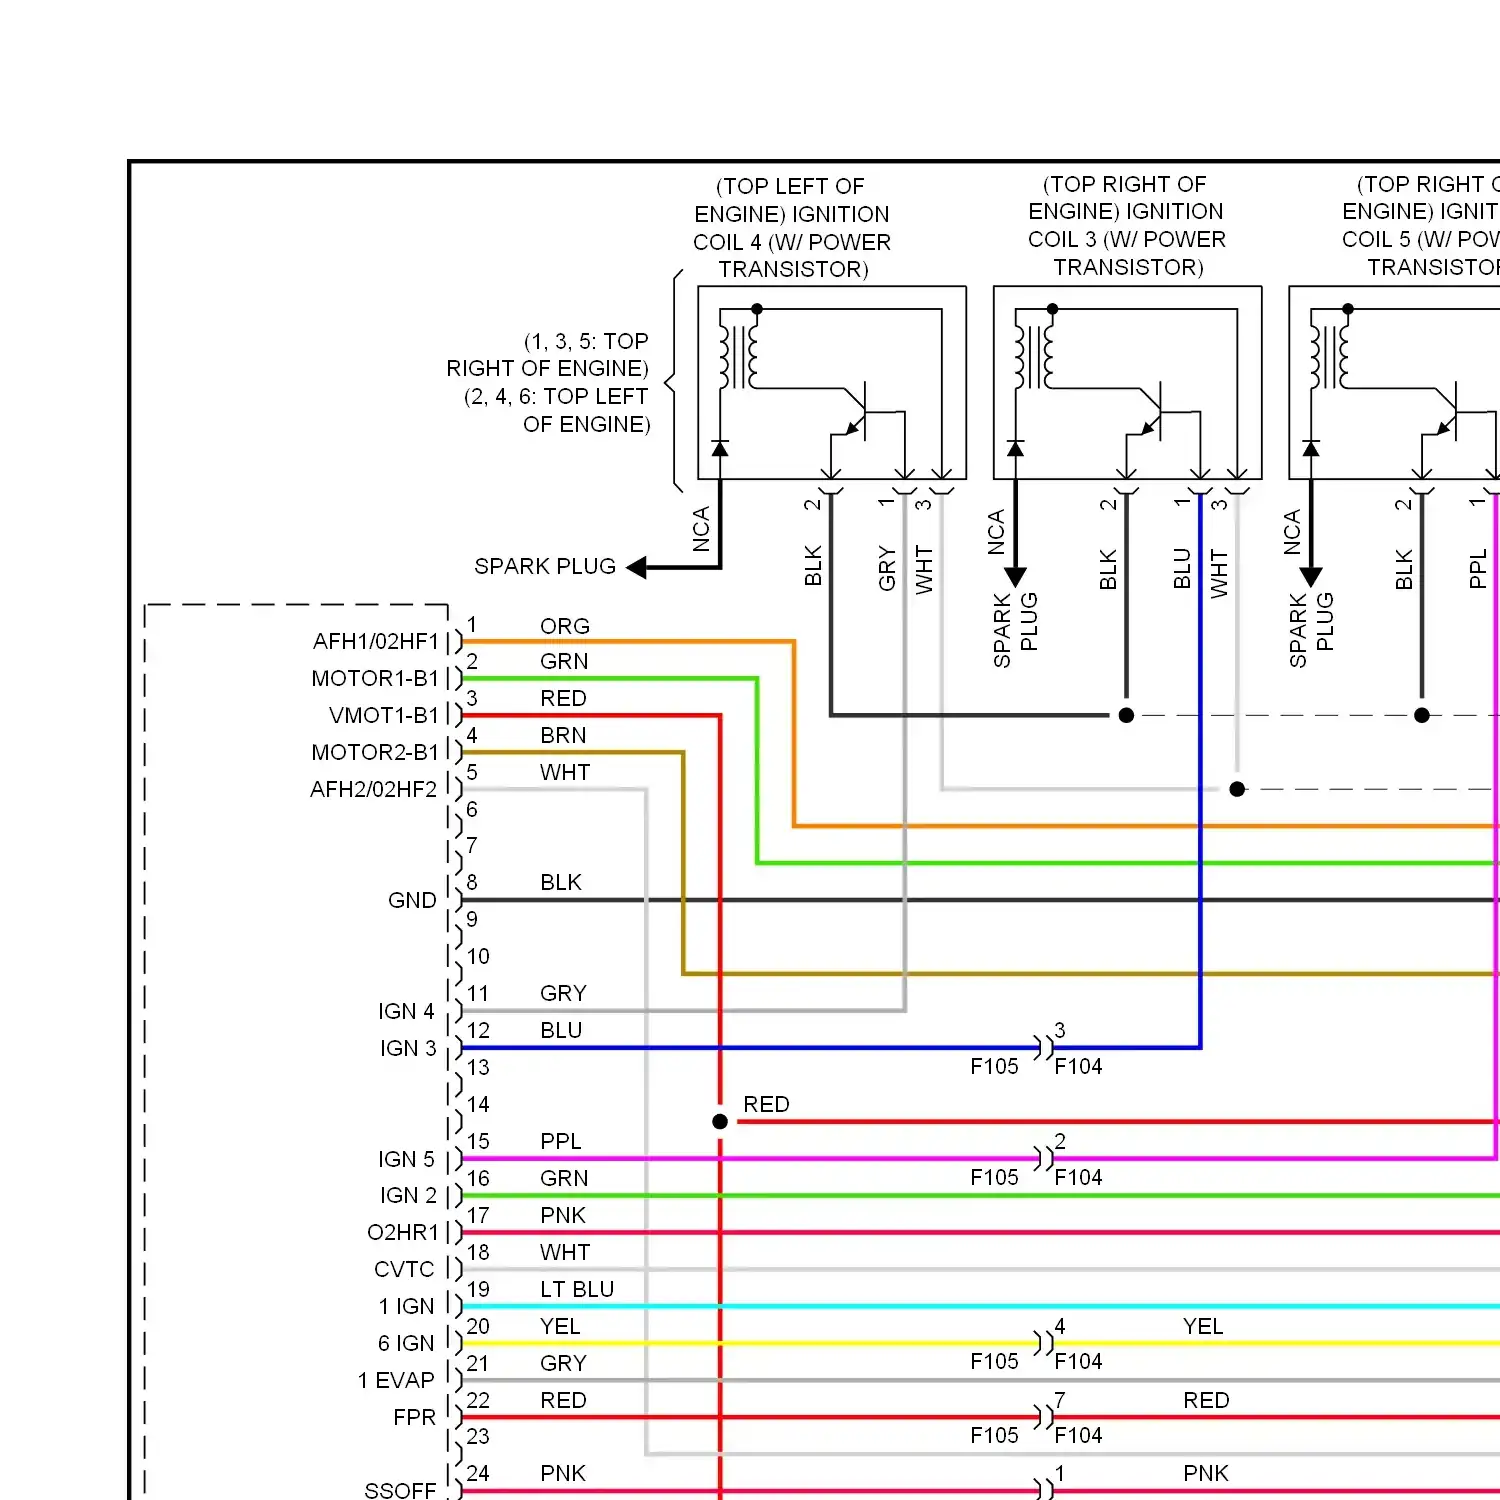Select the 'IGN 2' terminal label
Image resolution: width=1500 pixels, height=1500 pixels.
tap(408, 1195)
